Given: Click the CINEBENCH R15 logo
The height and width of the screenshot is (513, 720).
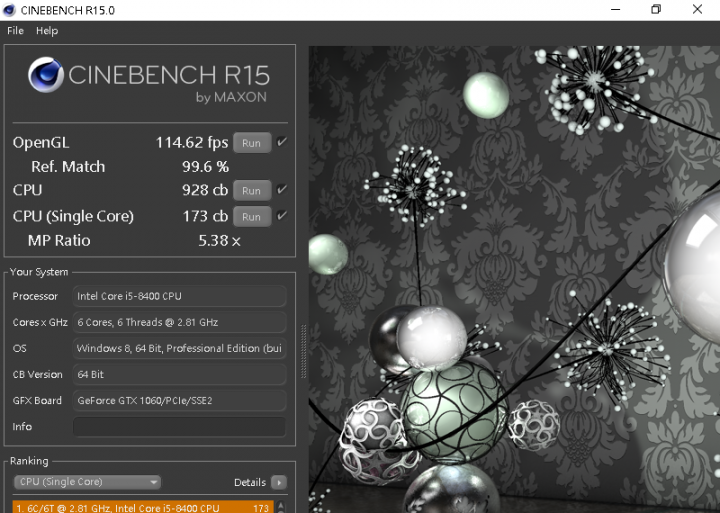Looking at the screenshot, I should pyautogui.click(x=148, y=80).
